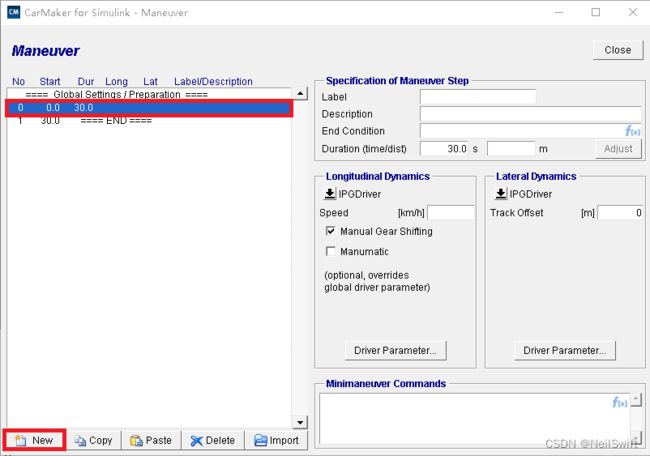Delete the selected maneuver step
The image size is (650, 456).
tap(213, 440)
